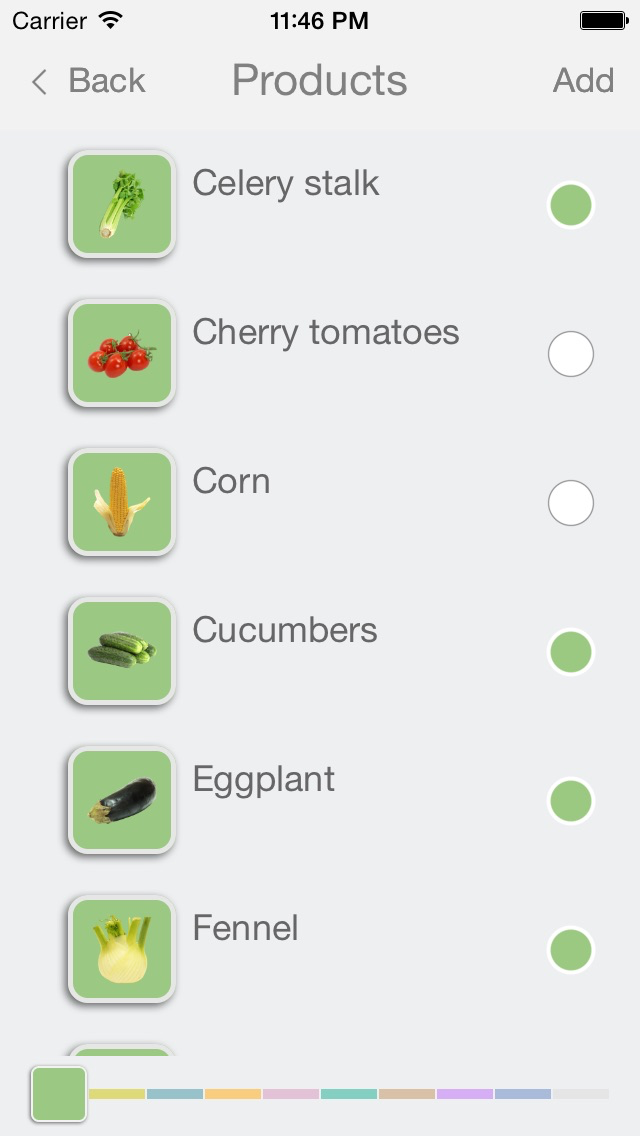Tap the Corn product icon

tap(121, 502)
